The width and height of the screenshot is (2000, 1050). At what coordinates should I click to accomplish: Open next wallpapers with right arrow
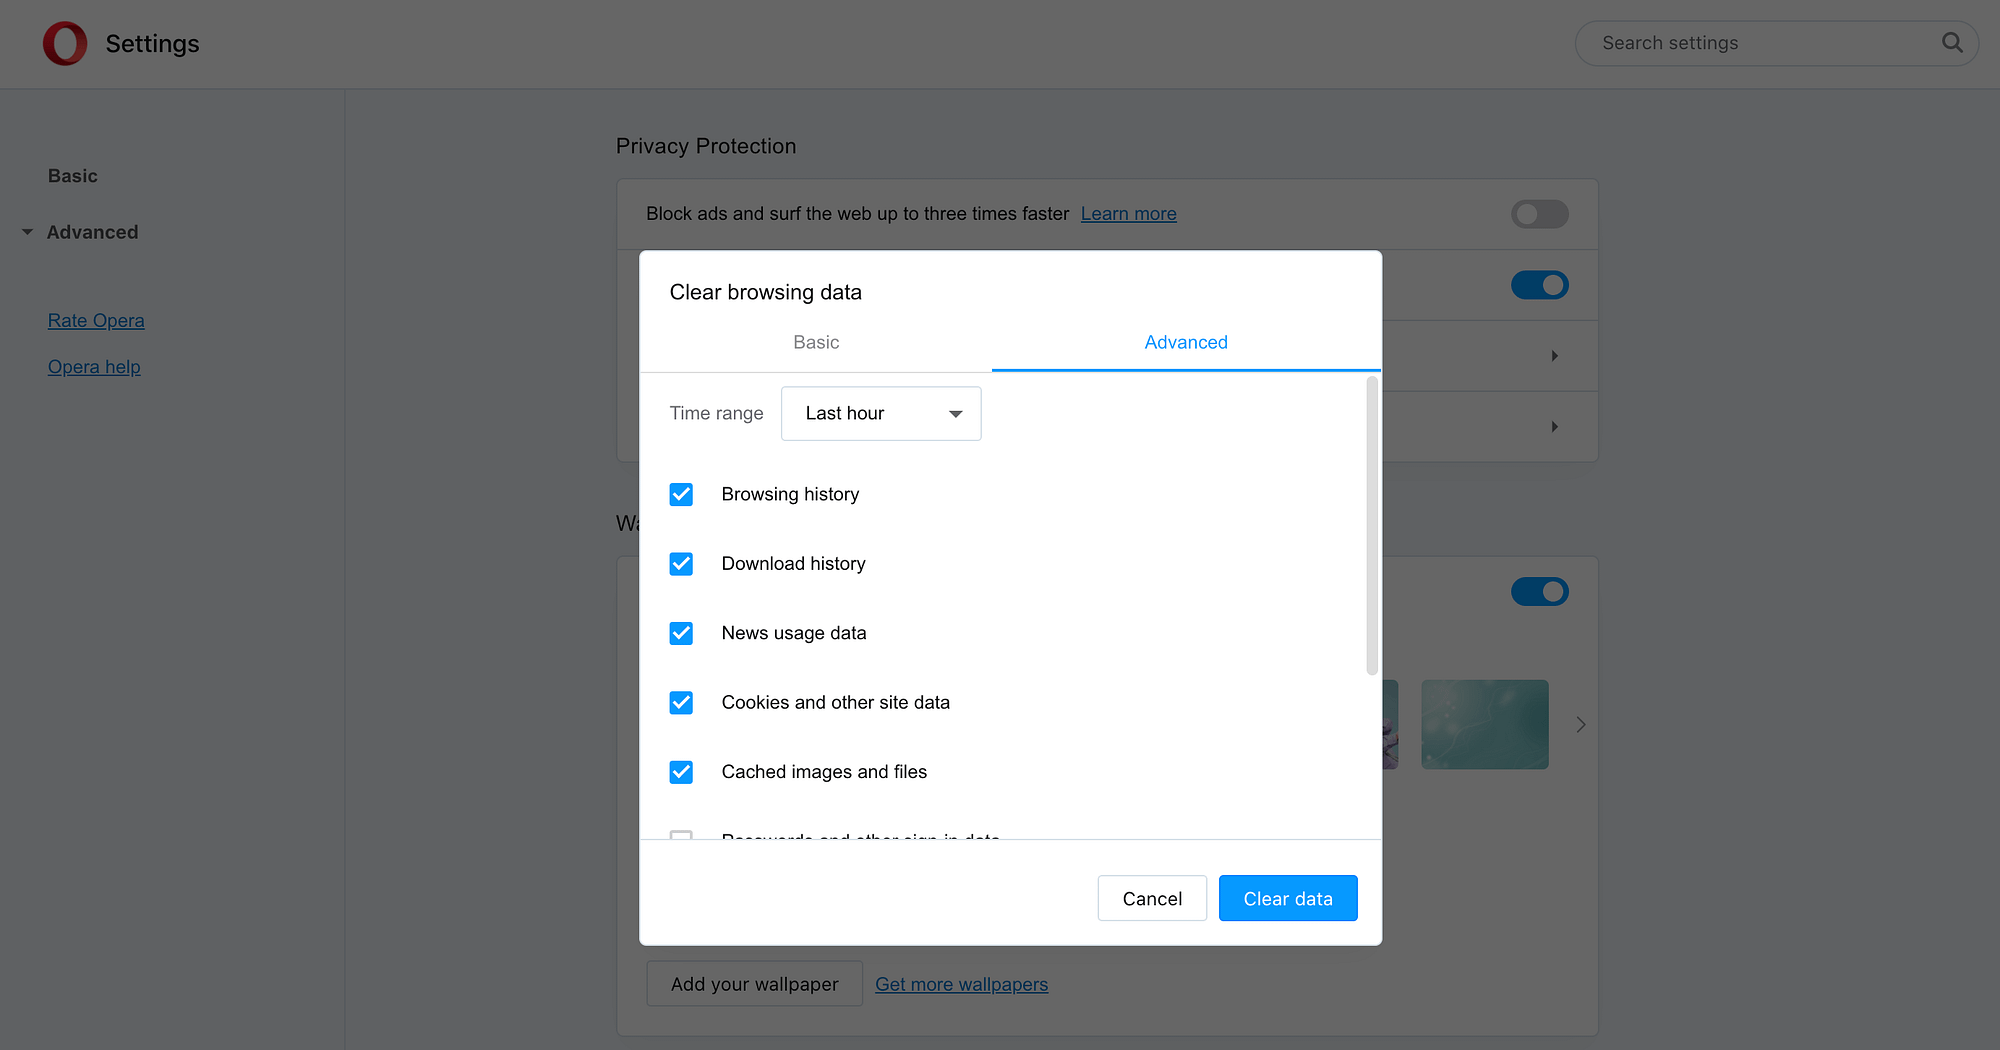pos(1580,724)
